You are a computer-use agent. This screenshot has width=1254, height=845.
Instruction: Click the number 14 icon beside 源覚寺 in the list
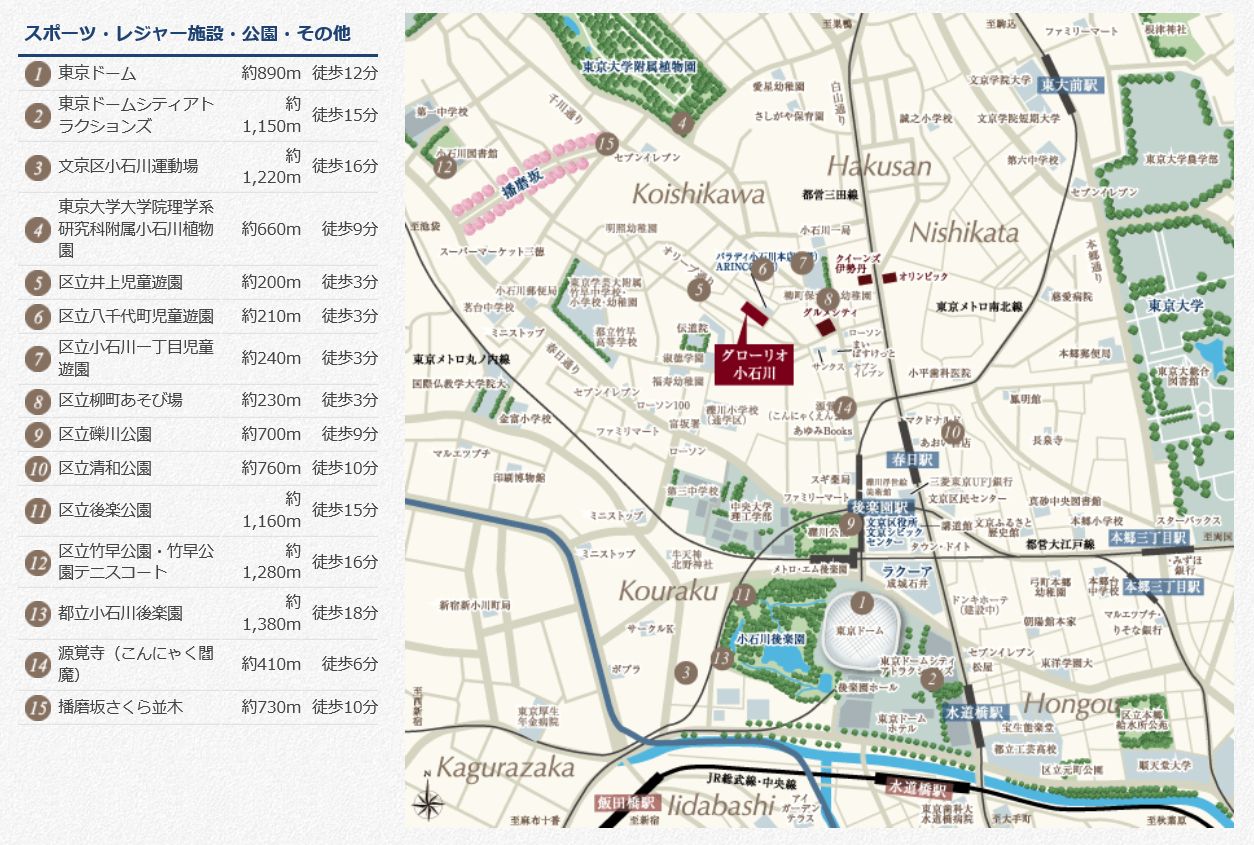point(37,664)
